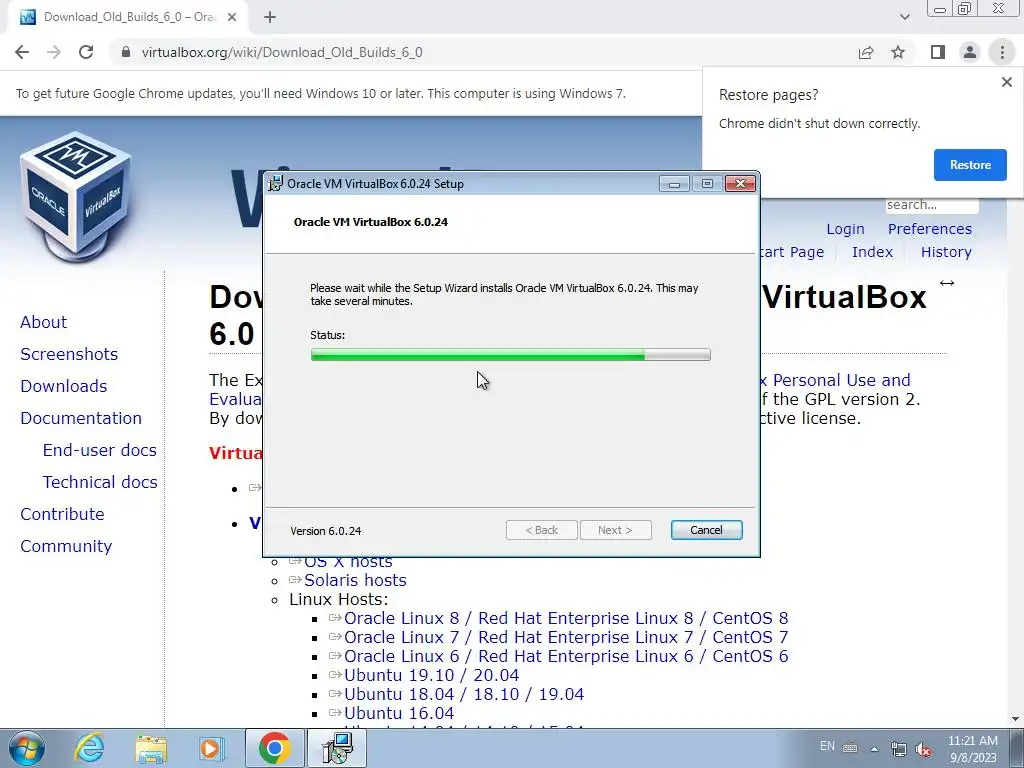Go to Community in sidebar
The image size is (1024, 768).
[66, 546]
